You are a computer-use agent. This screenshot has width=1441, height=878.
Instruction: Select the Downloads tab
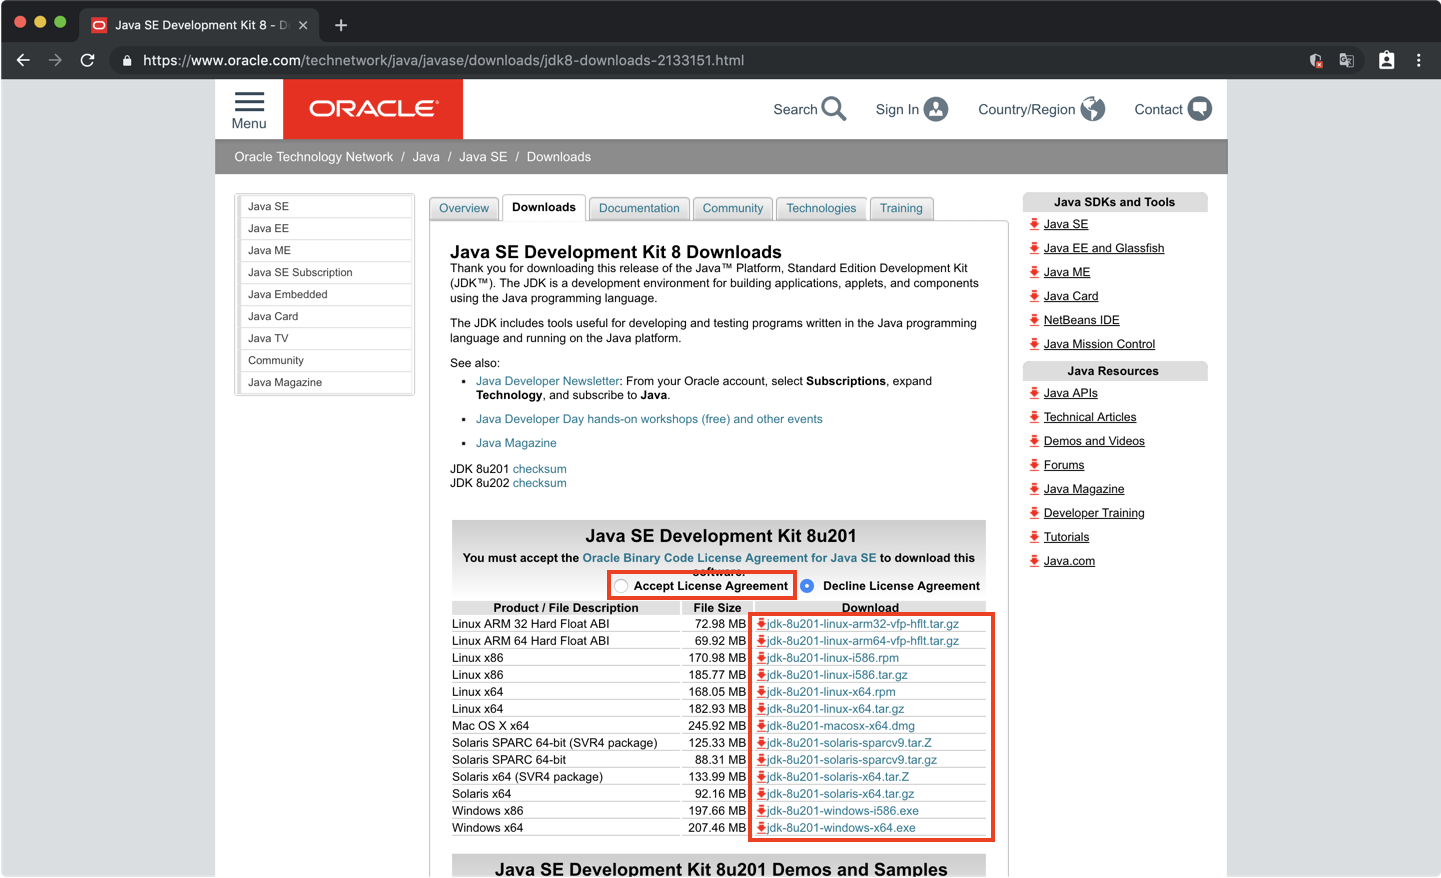coord(544,207)
